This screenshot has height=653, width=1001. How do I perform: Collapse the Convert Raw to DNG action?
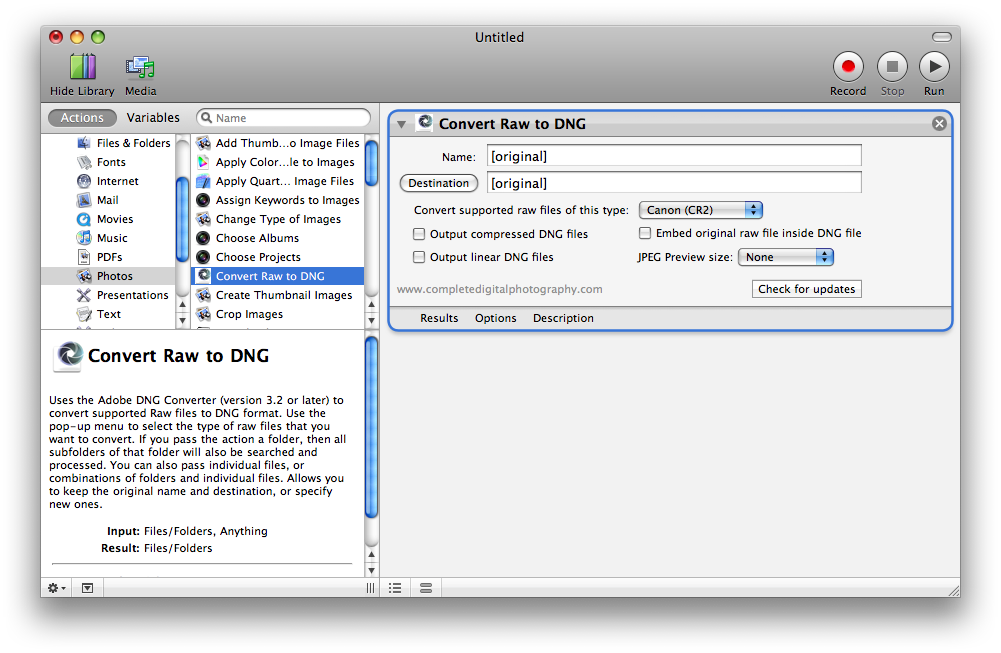click(x=402, y=124)
